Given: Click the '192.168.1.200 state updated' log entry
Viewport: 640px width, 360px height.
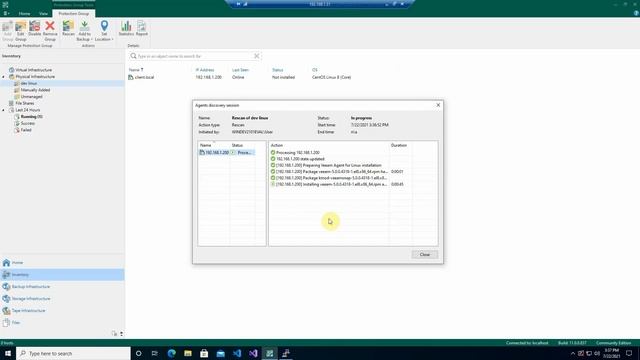Looking at the screenshot, I should (300, 159).
